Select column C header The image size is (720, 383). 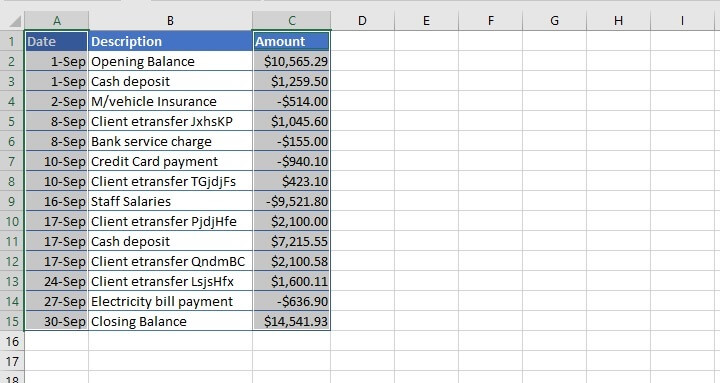[292, 21]
